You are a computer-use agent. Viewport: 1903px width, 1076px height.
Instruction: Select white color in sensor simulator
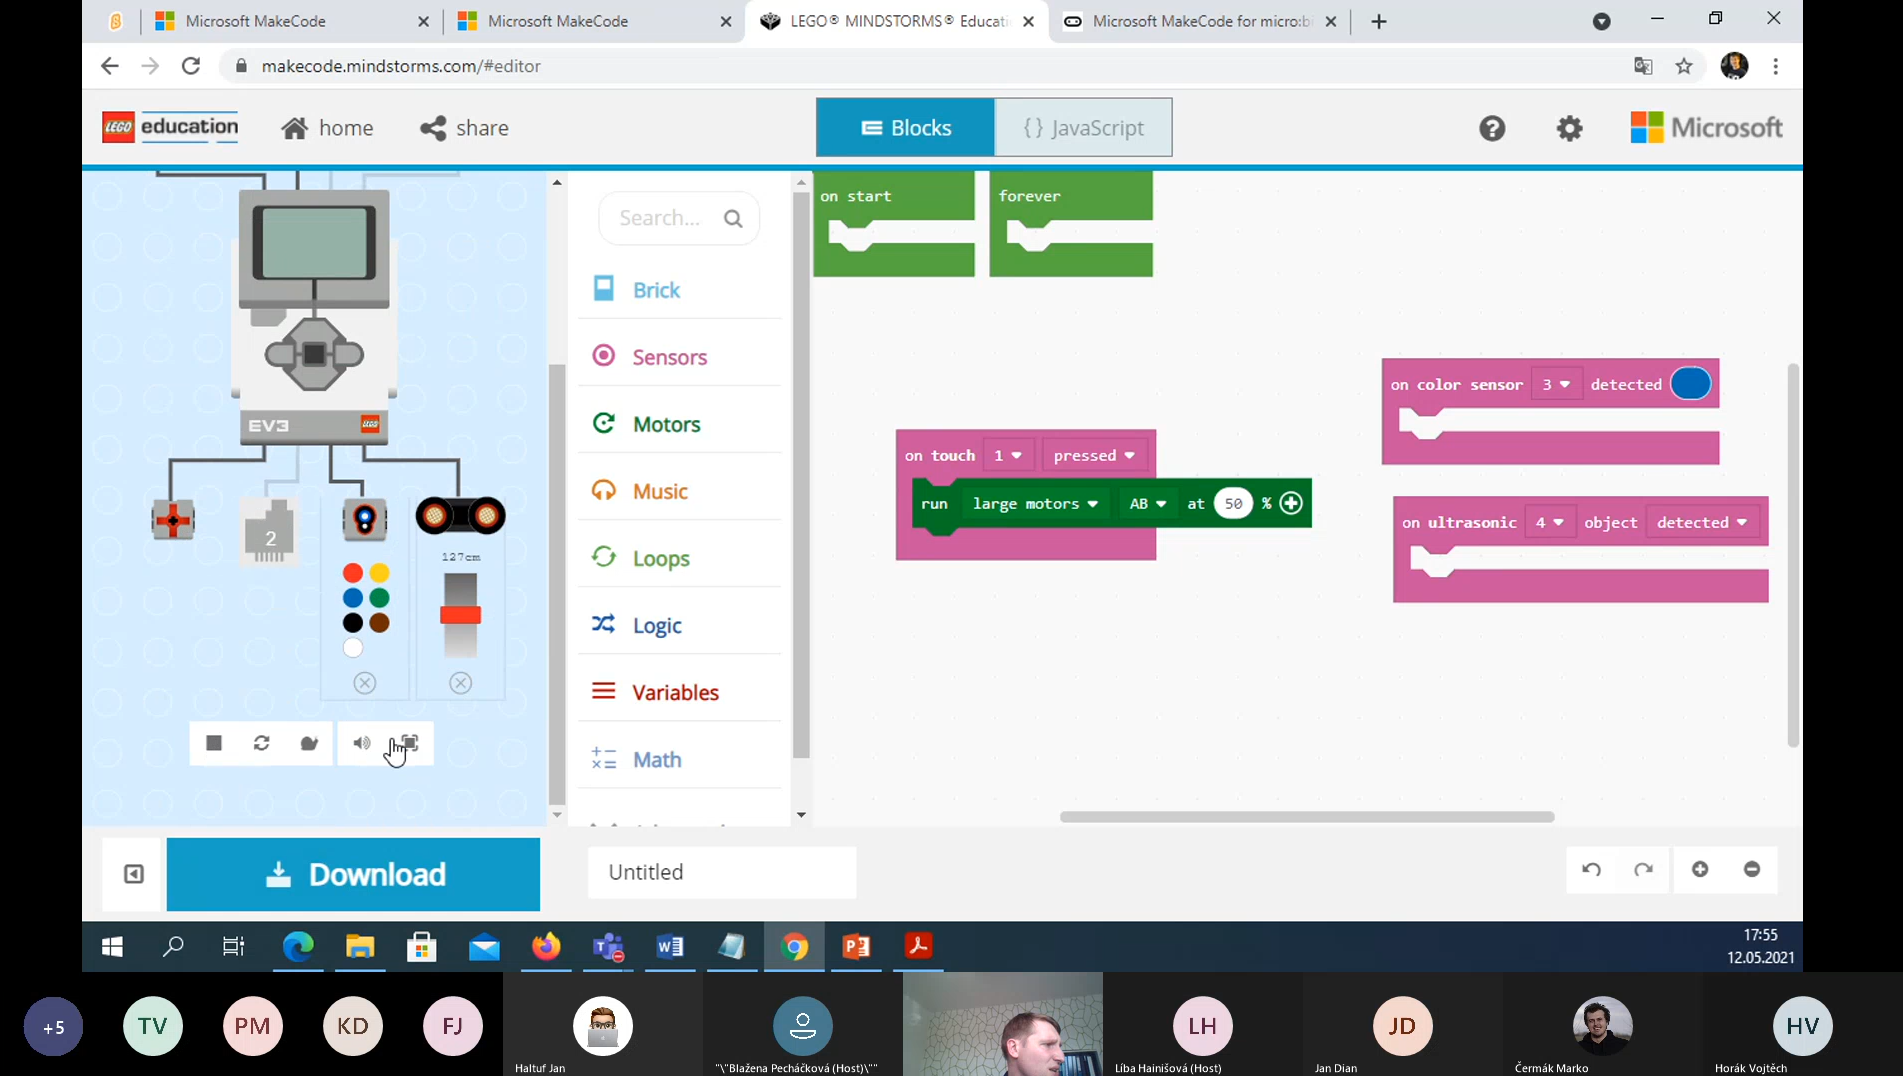click(353, 648)
